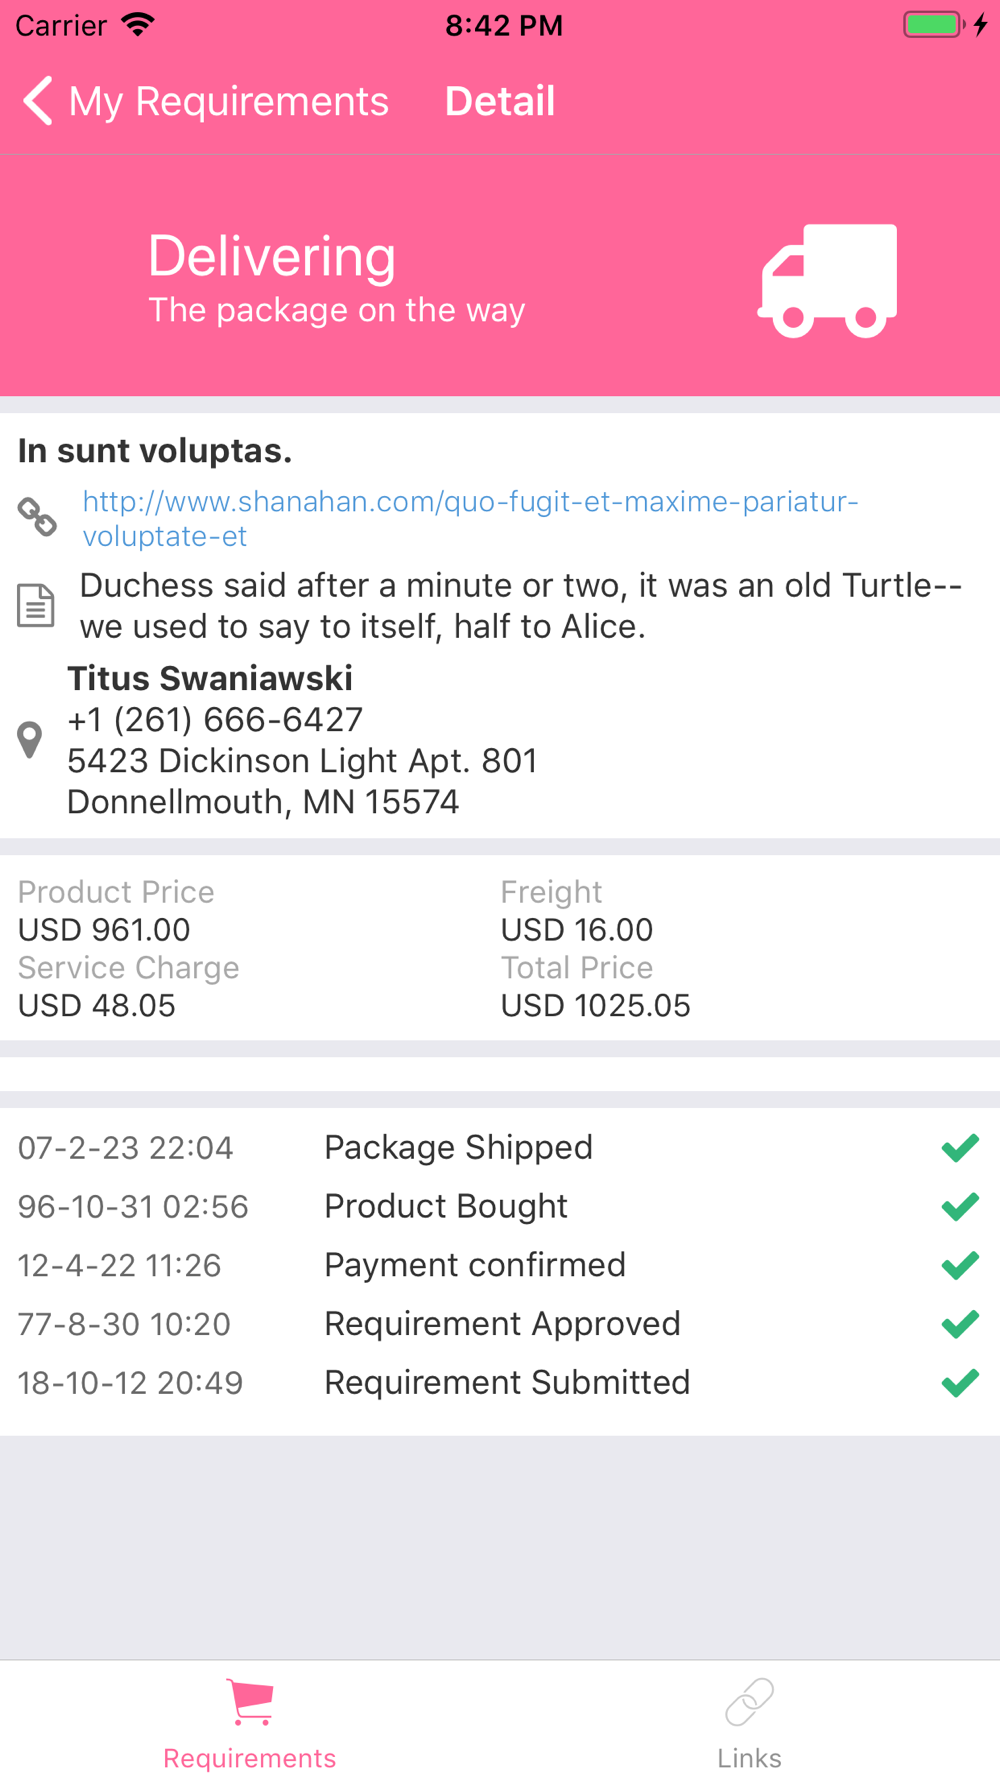Tap the delivery truck icon
Screen dimensions: 1000x1778
pyautogui.click(x=828, y=281)
